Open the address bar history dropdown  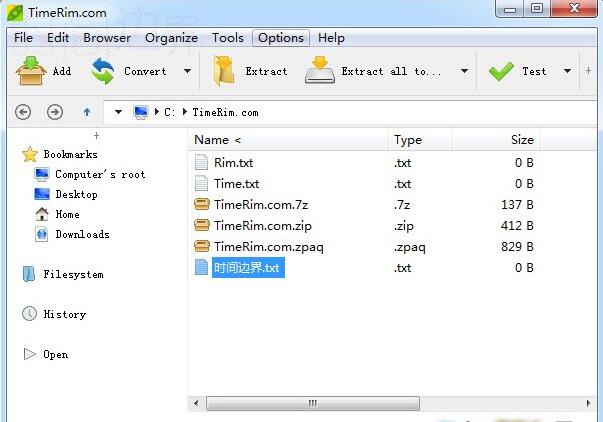click(x=118, y=112)
